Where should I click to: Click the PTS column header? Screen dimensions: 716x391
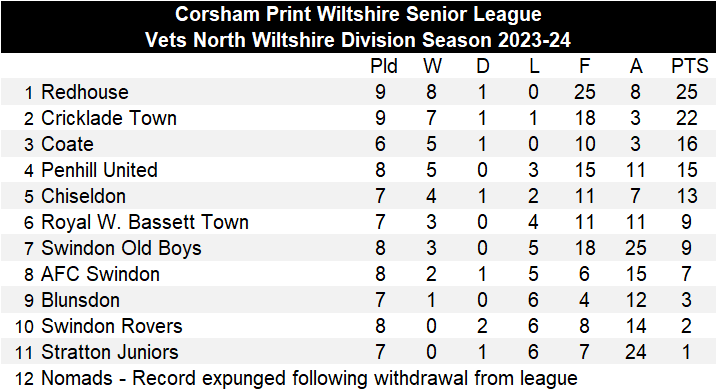[x=690, y=67]
